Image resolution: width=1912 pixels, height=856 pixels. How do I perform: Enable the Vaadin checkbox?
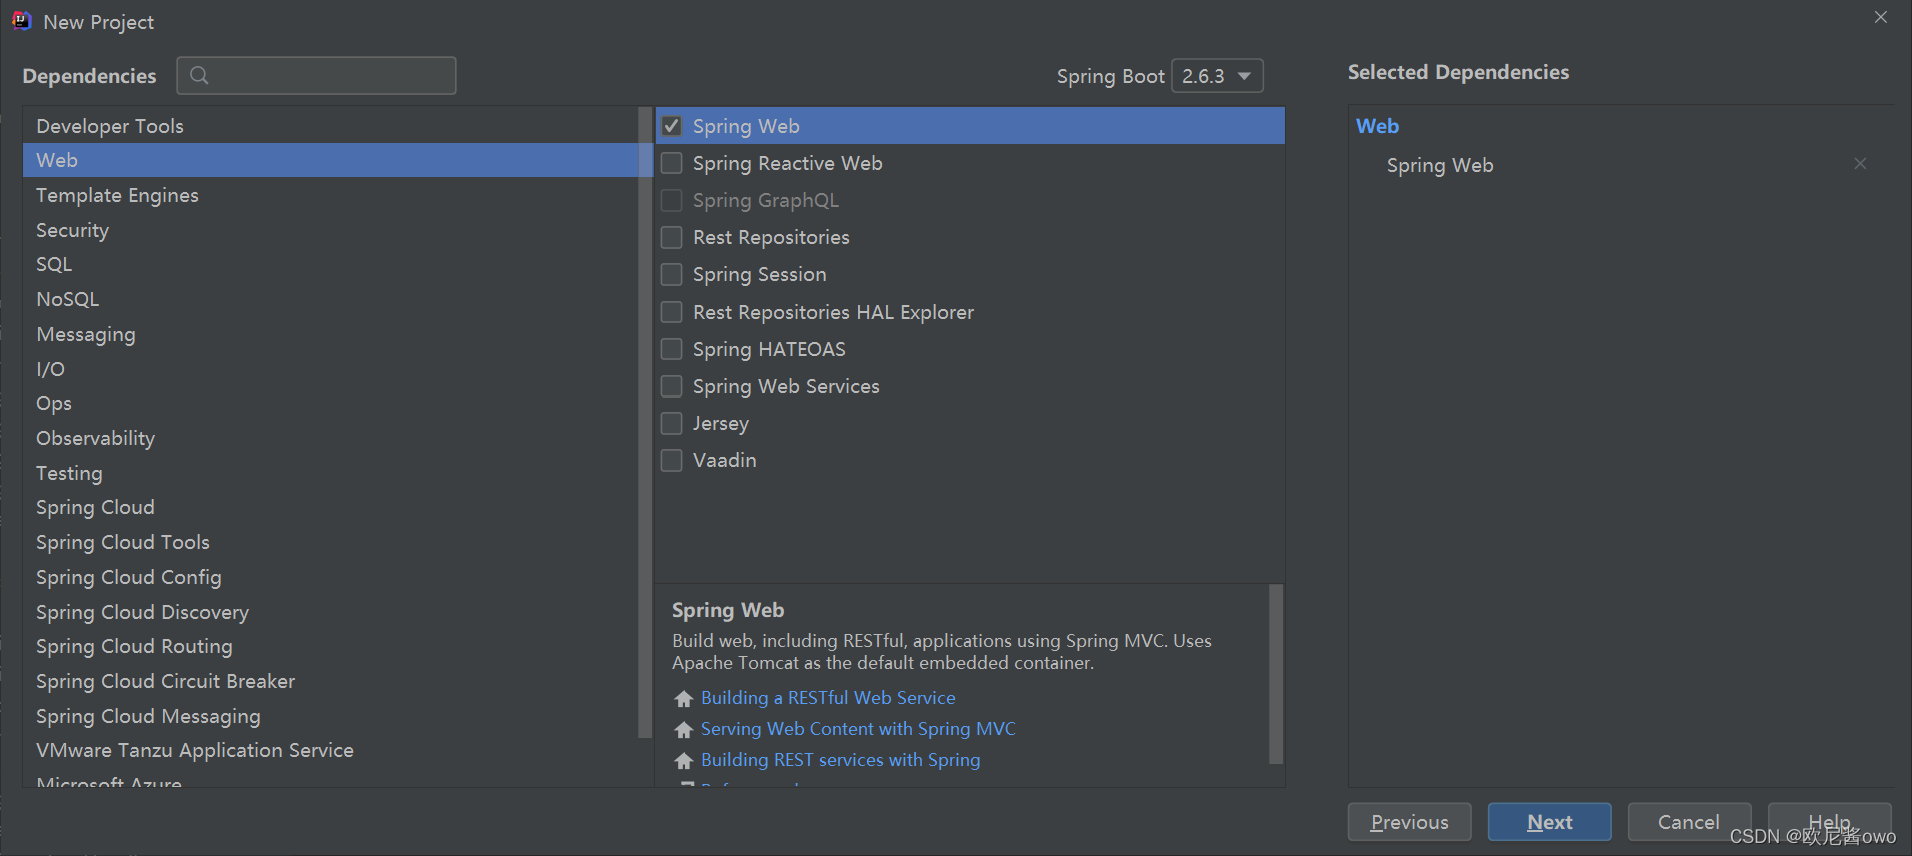(x=672, y=460)
